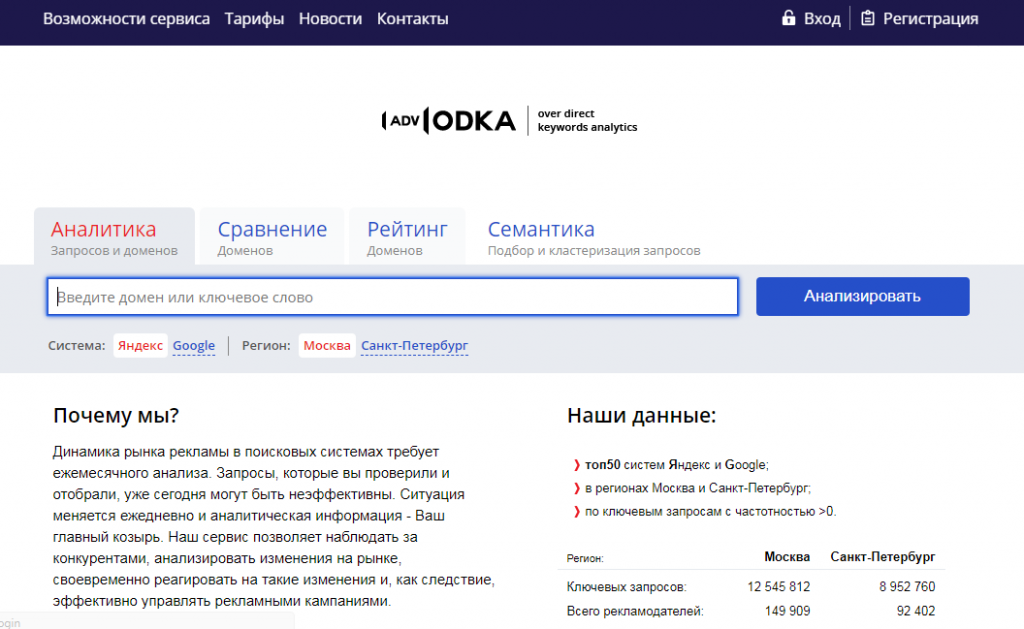
Task: Click the lock icon beside Вход
Action: (788, 18)
